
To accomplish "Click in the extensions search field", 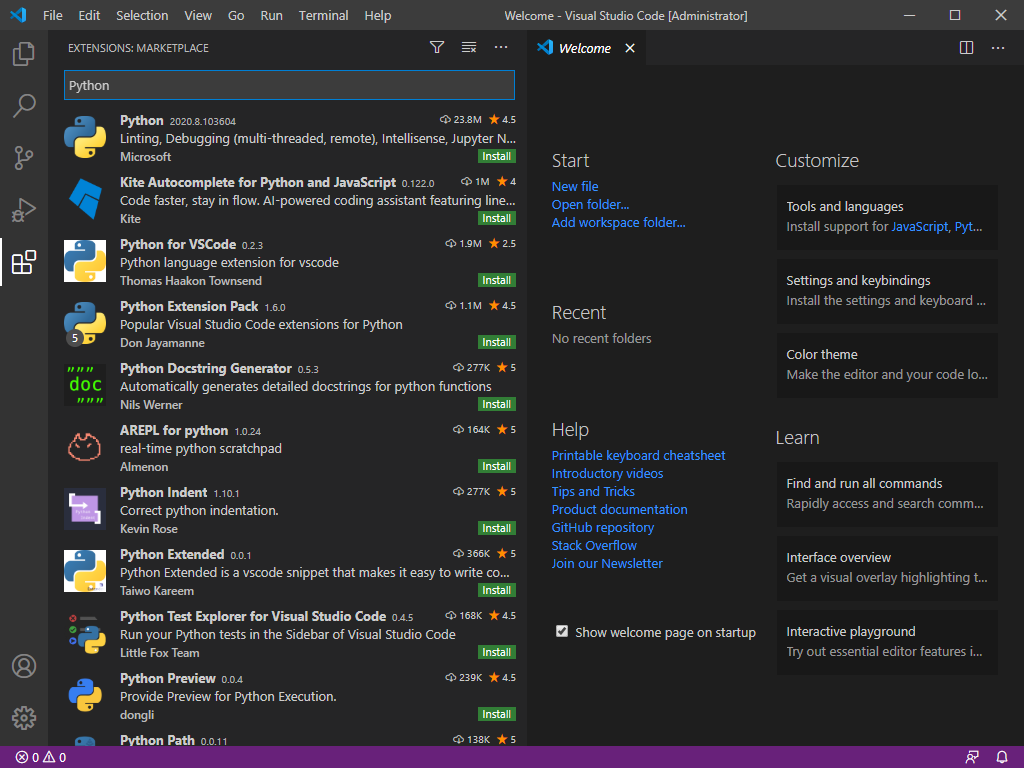I will [289, 85].
